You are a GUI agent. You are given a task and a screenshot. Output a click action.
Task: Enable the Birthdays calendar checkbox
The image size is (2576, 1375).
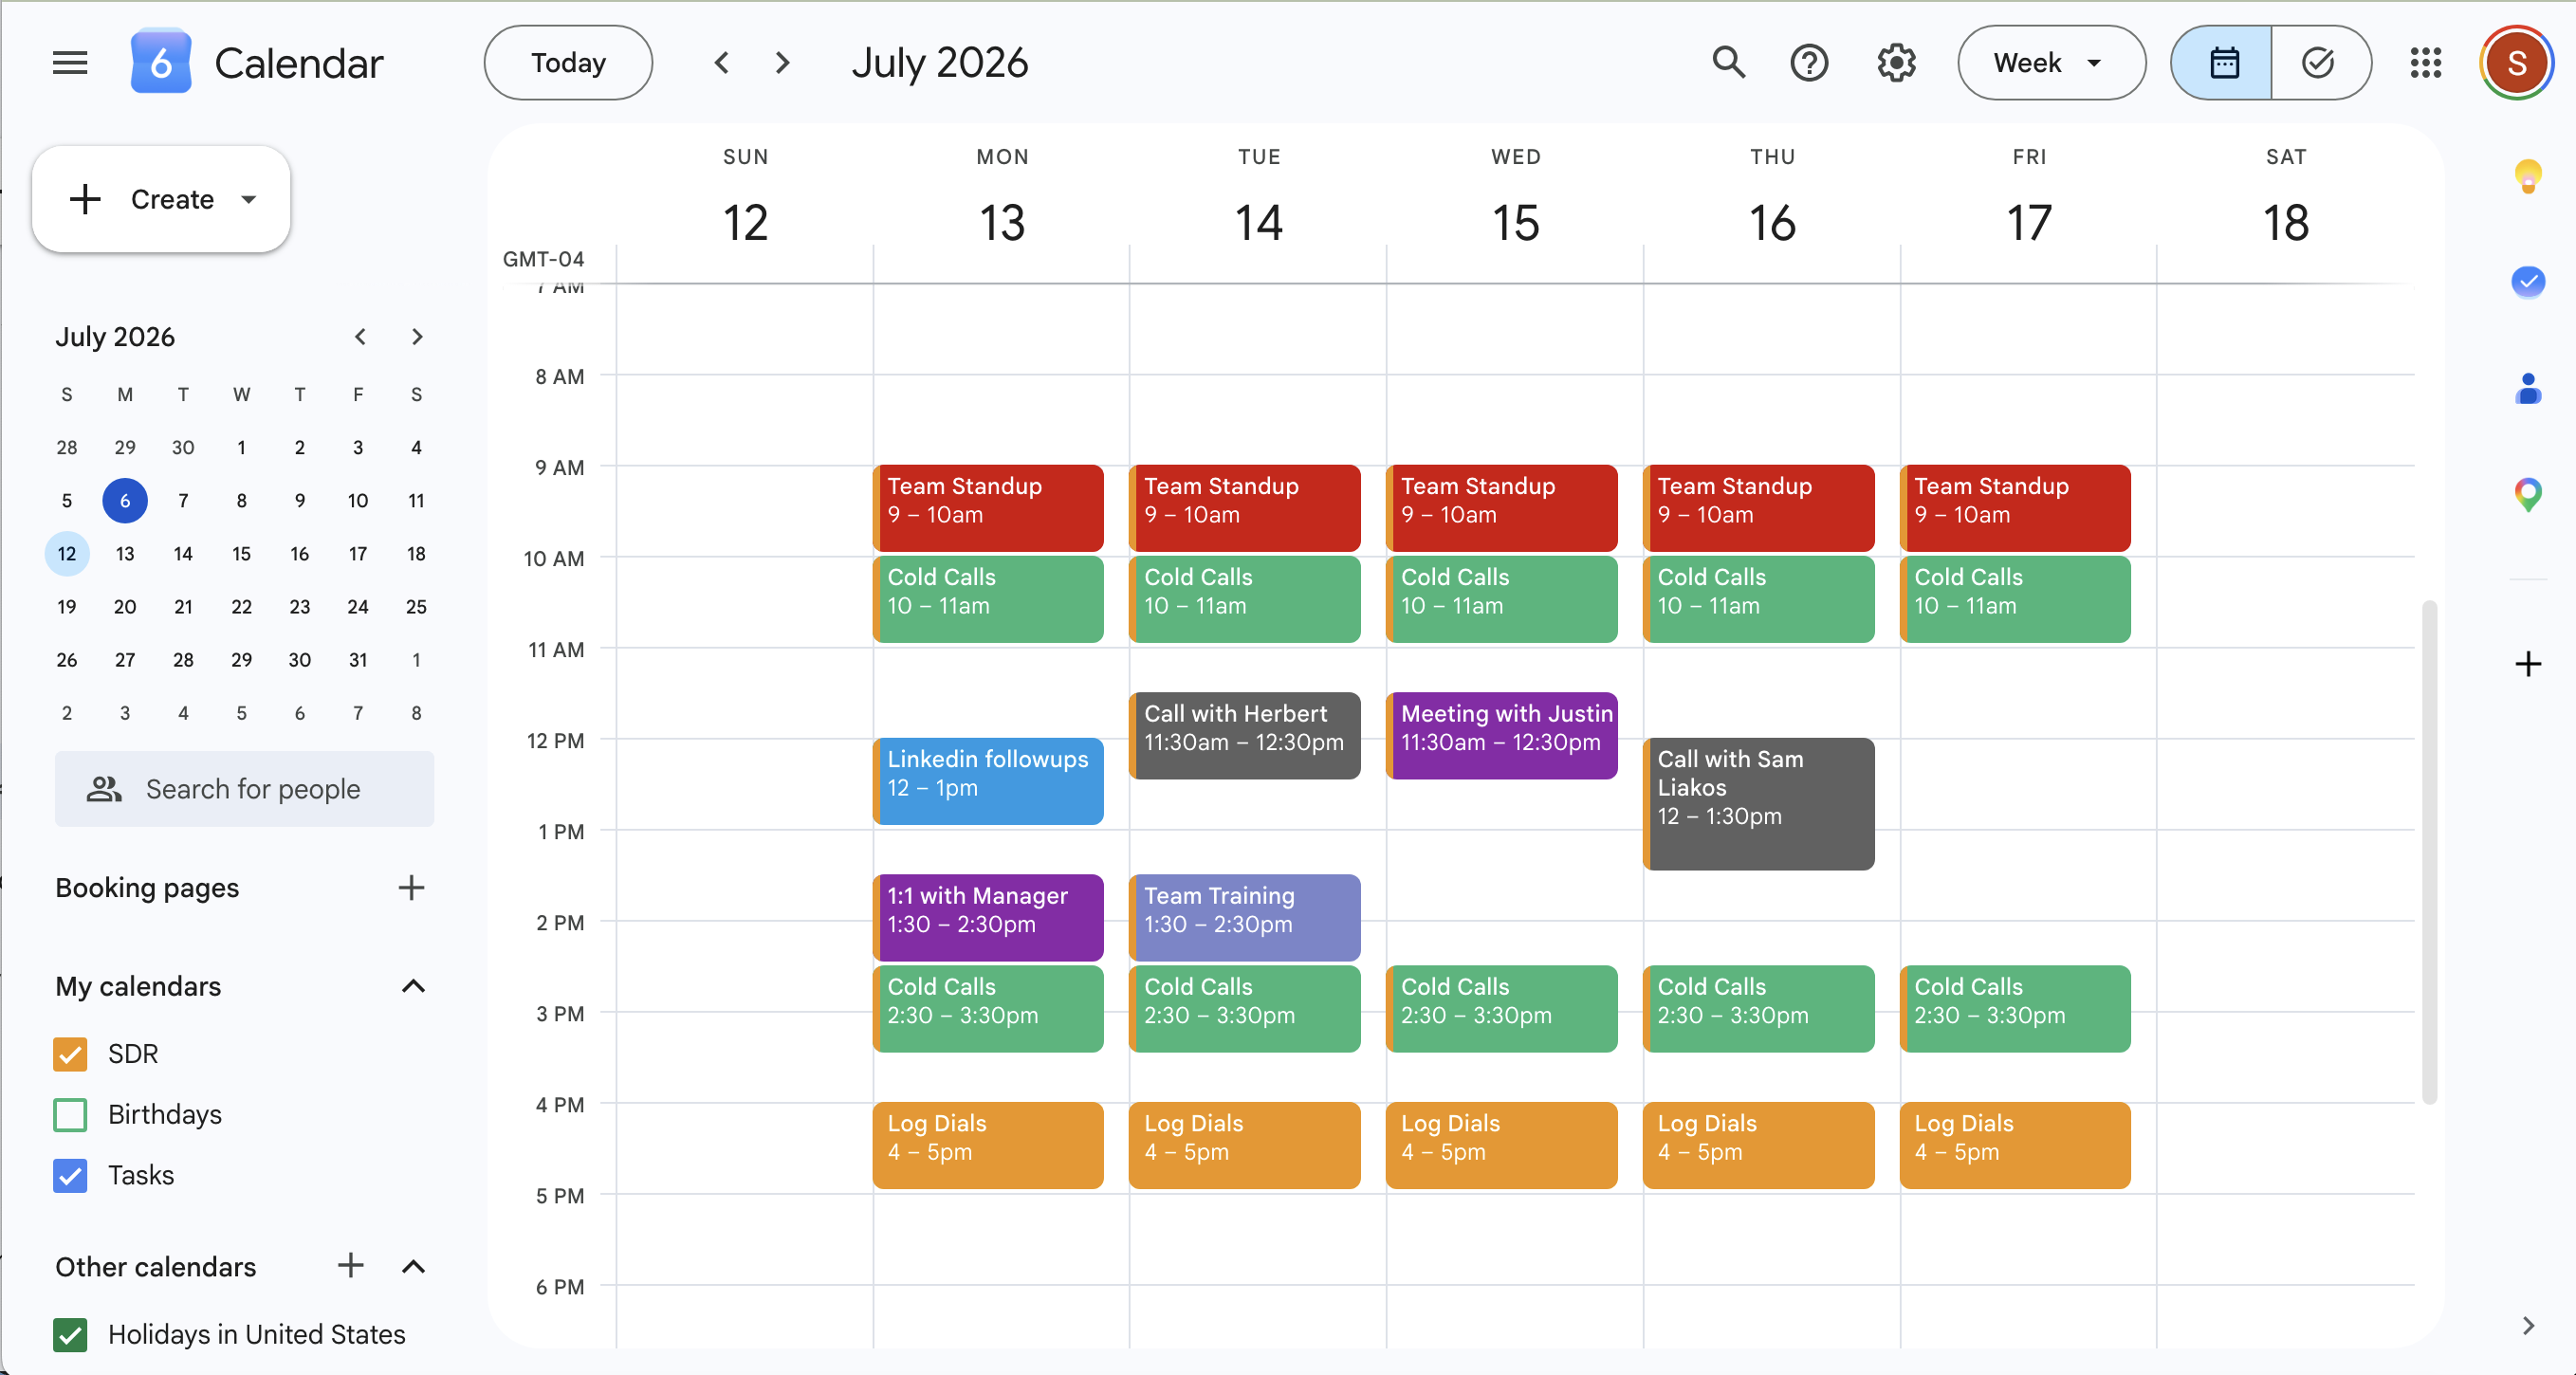(70, 1114)
